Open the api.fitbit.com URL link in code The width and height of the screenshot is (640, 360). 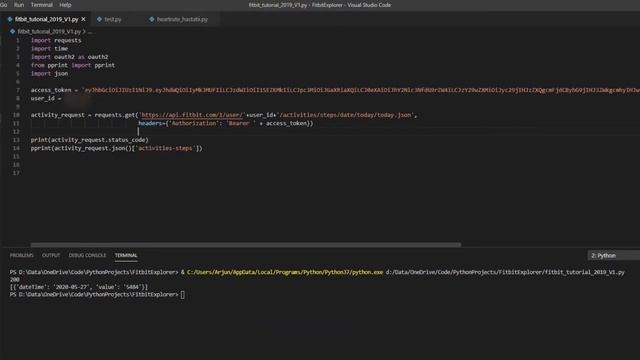click(192, 115)
